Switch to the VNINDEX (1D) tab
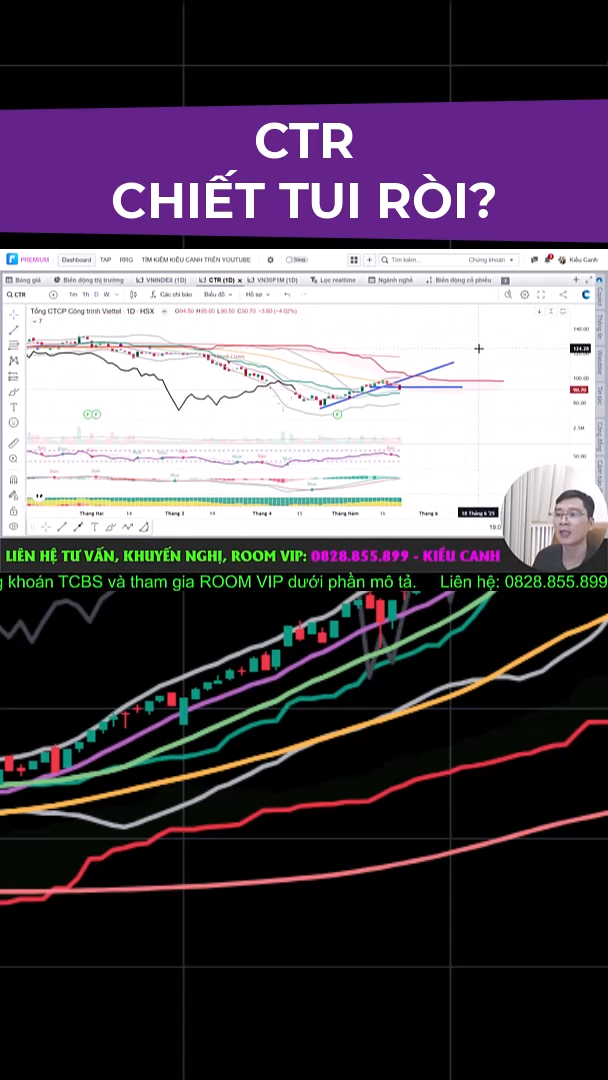 tap(162, 280)
